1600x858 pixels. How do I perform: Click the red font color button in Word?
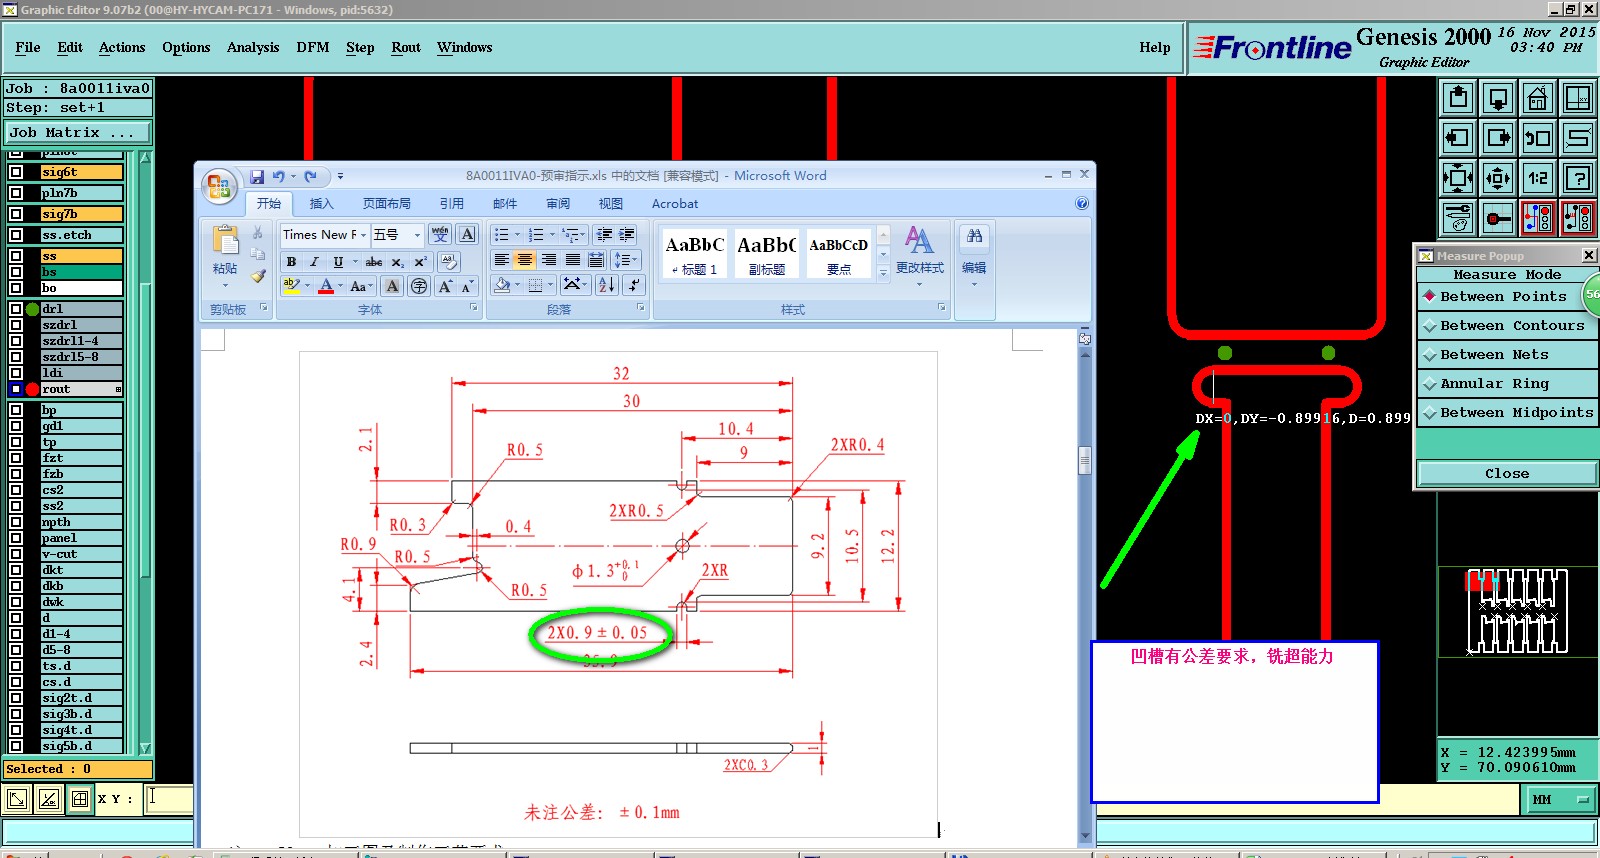coord(325,286)
